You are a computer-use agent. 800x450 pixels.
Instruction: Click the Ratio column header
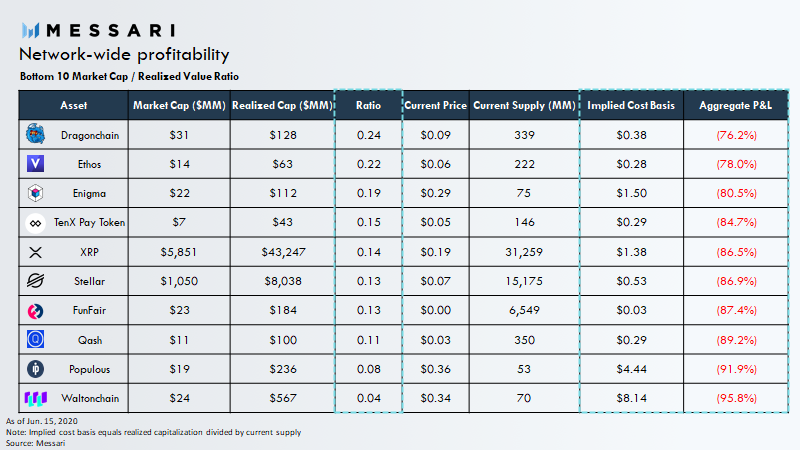pos(368,105)
